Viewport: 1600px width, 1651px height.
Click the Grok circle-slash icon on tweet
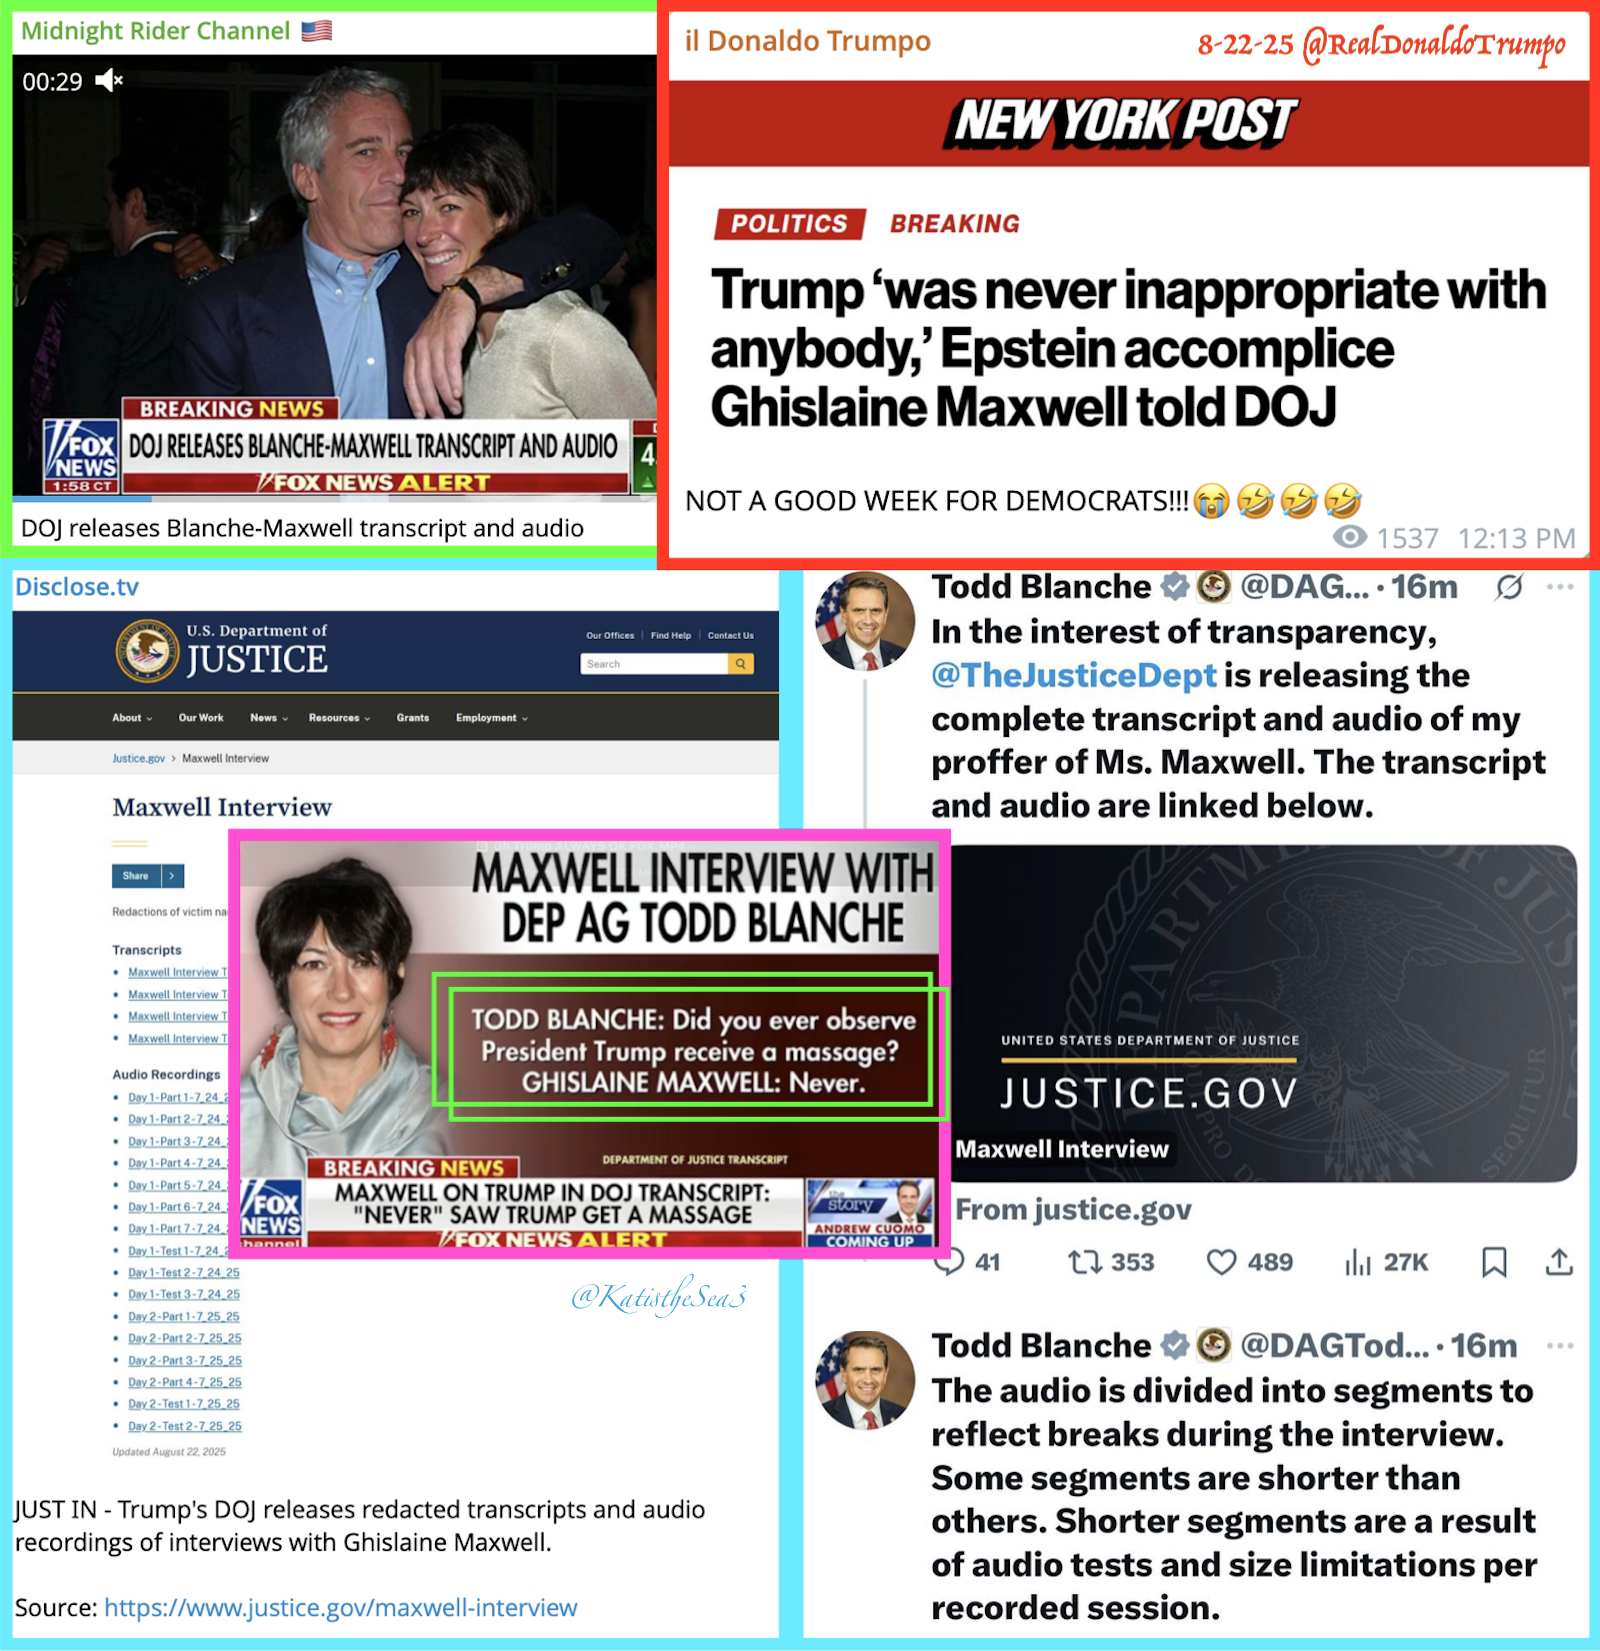pos(1509,587)
